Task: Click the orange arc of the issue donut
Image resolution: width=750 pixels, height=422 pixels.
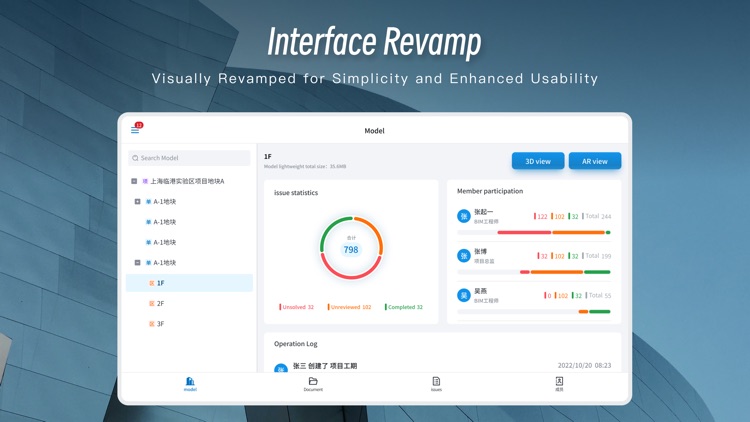Action: [375, 230]
